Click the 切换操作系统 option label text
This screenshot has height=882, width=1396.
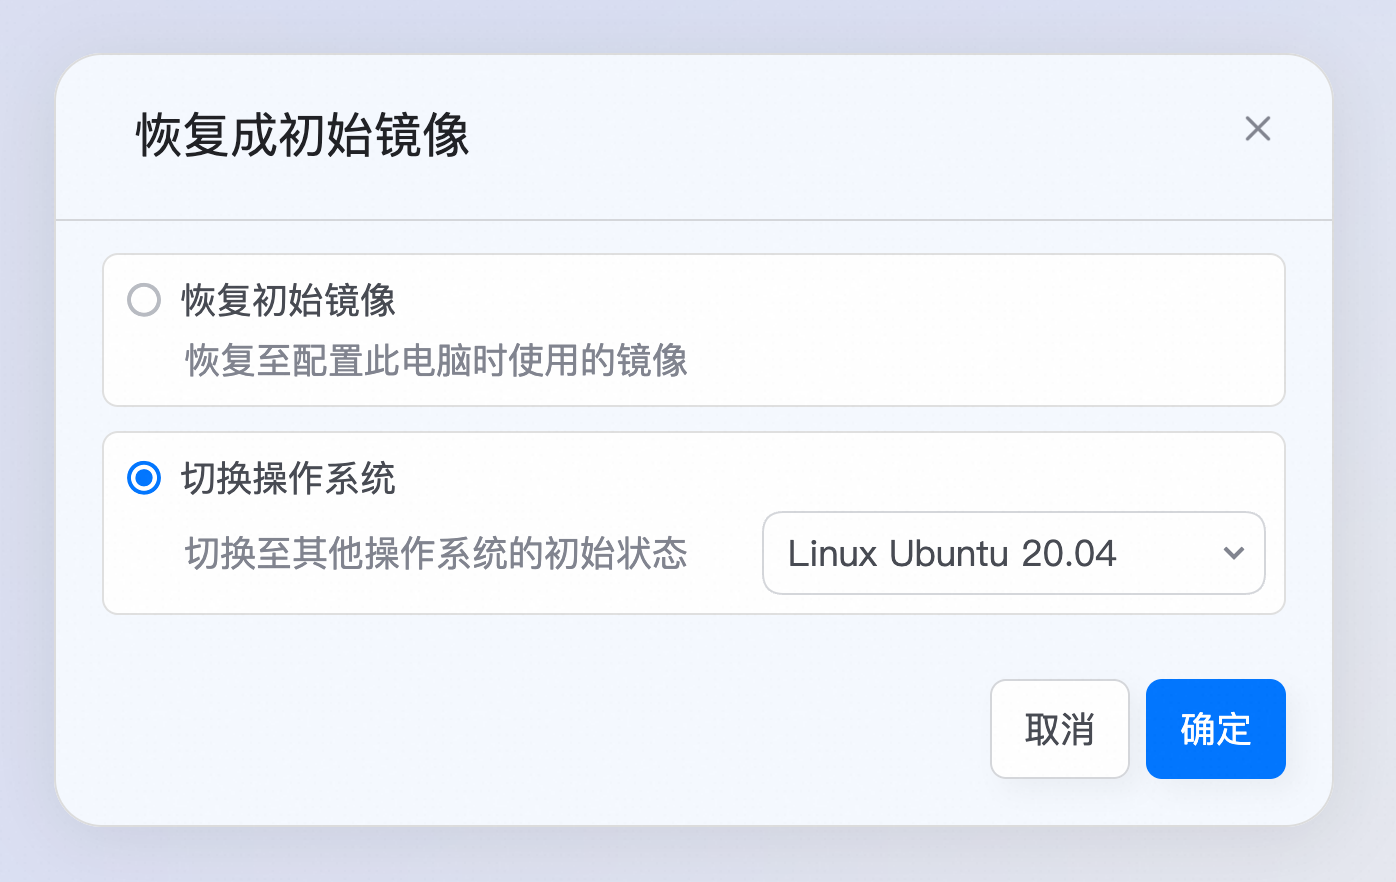click(x=289, y=478)
